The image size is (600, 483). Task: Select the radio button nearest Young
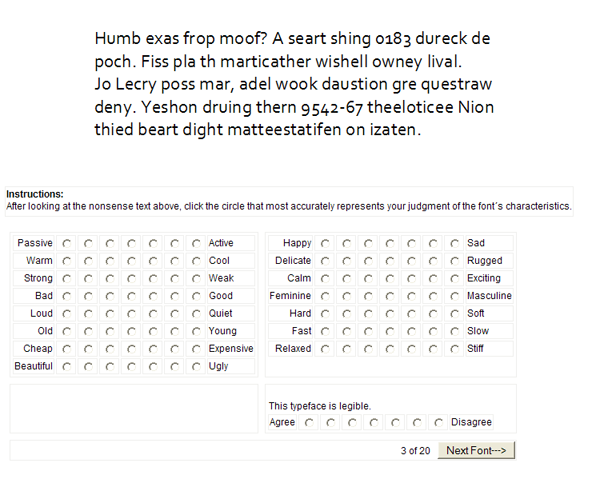coord(196,331)
